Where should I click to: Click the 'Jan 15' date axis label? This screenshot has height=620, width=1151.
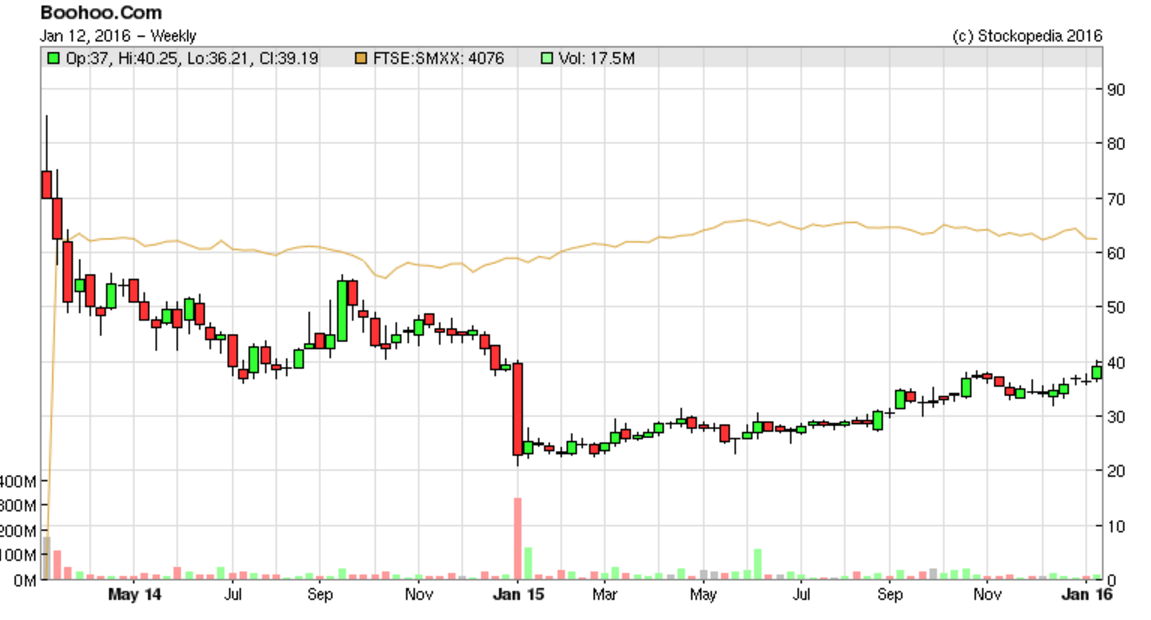tap(518, 594)
